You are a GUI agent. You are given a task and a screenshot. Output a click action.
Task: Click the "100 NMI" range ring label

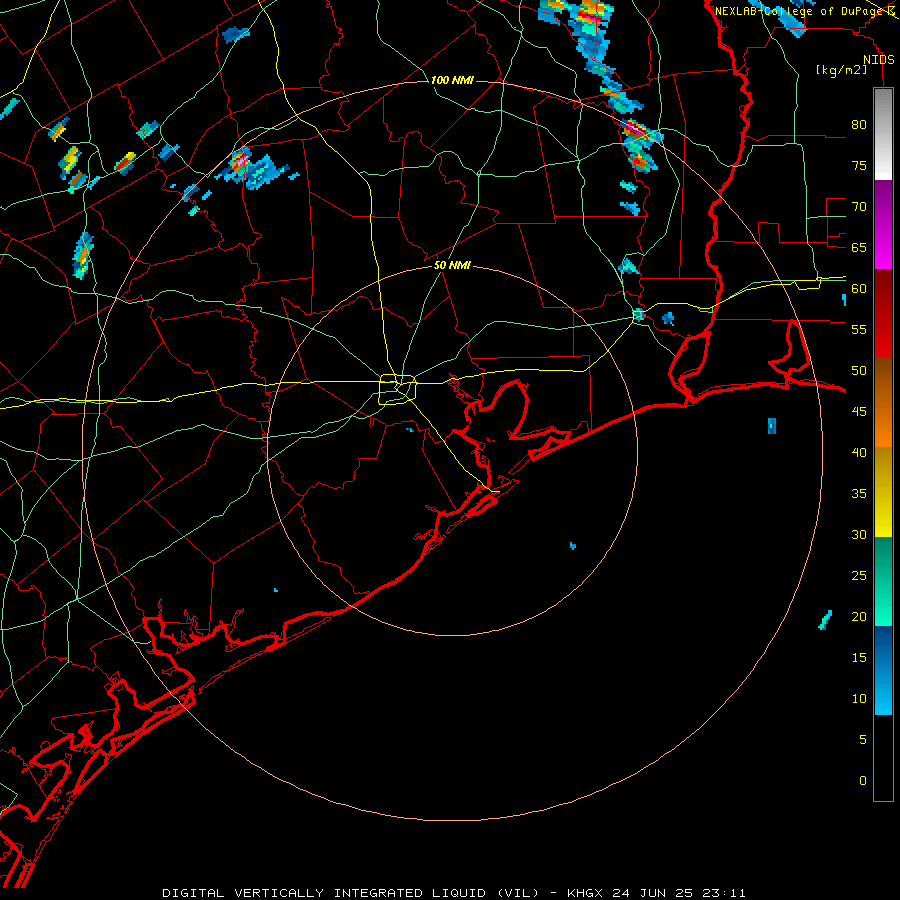(452, 80)
